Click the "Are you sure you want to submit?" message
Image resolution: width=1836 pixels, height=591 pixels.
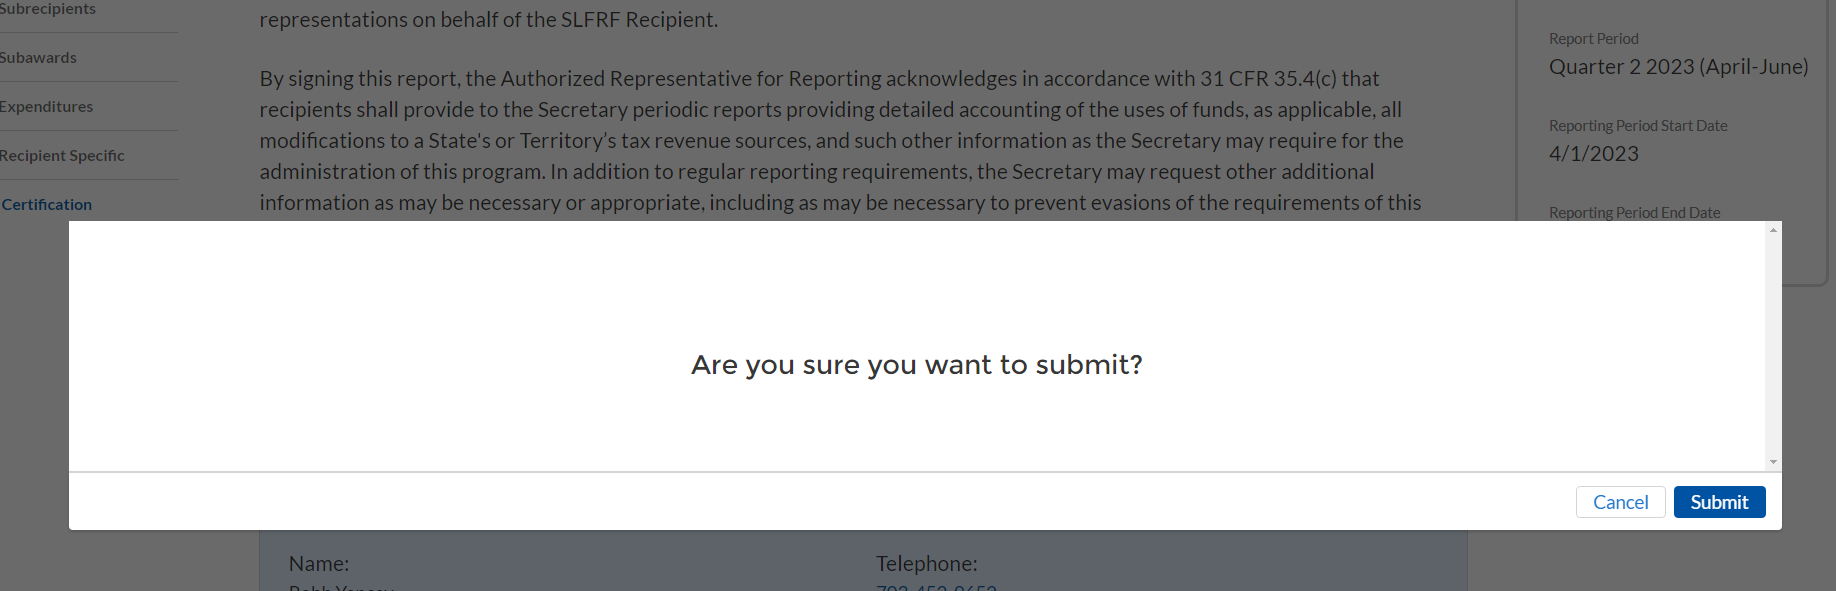tap(916, 365)
